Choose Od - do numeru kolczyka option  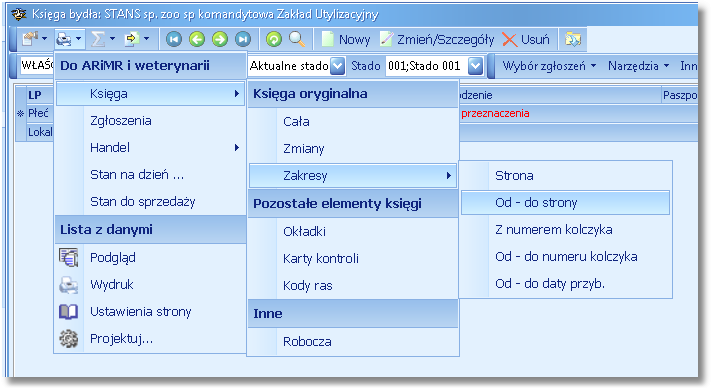[565, 257]
